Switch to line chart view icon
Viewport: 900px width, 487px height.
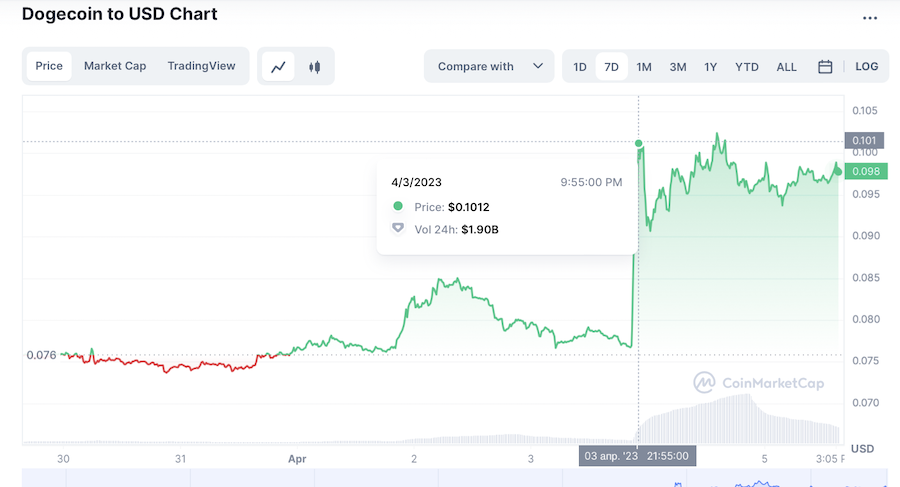tap(278, 67)
